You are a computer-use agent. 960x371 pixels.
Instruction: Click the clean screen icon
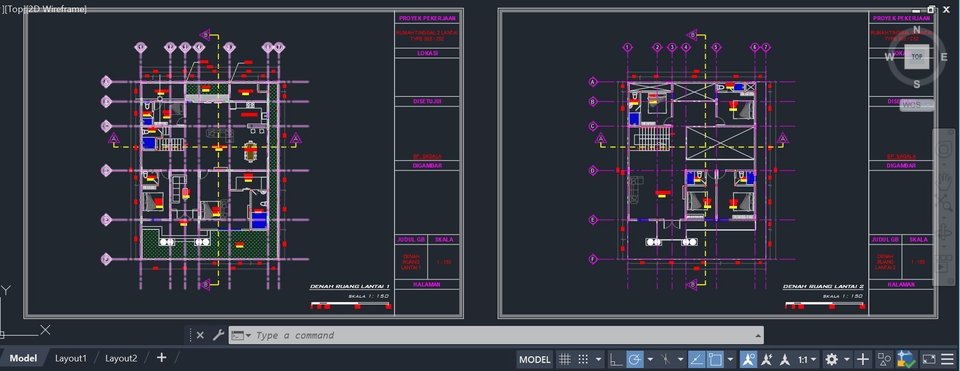[x=929, y=359]
